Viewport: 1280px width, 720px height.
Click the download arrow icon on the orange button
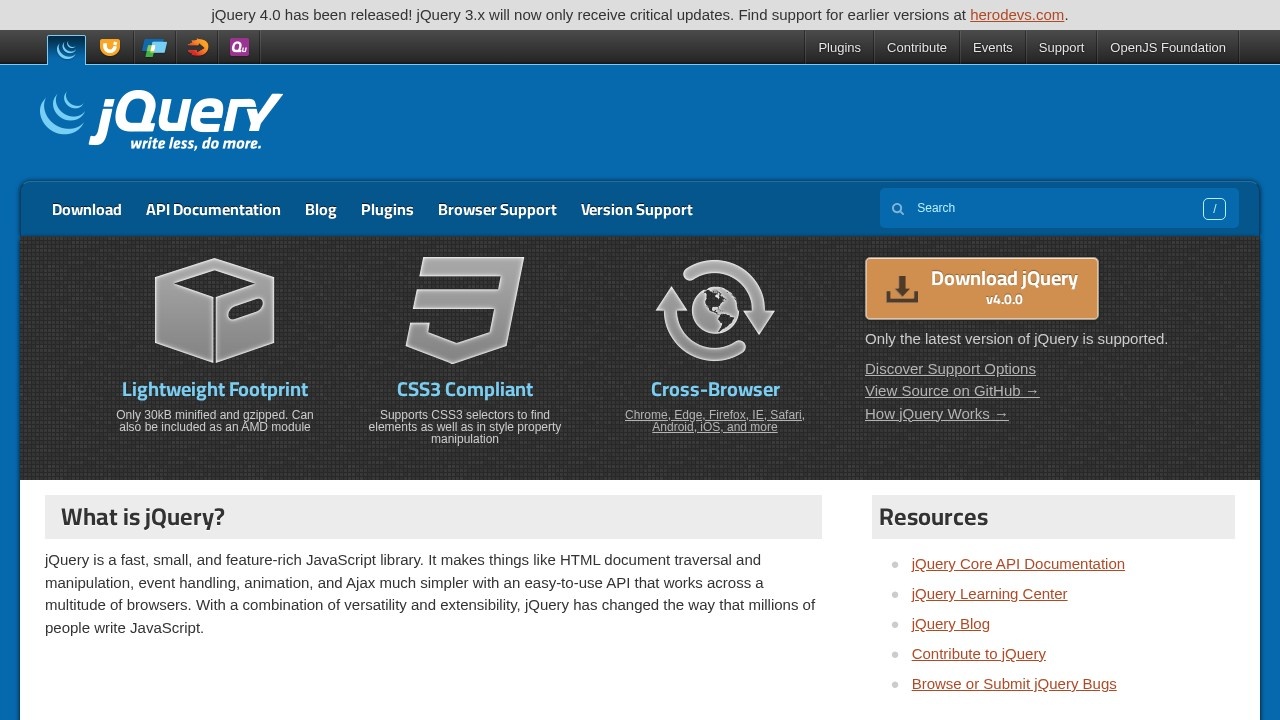click(901, 288)
